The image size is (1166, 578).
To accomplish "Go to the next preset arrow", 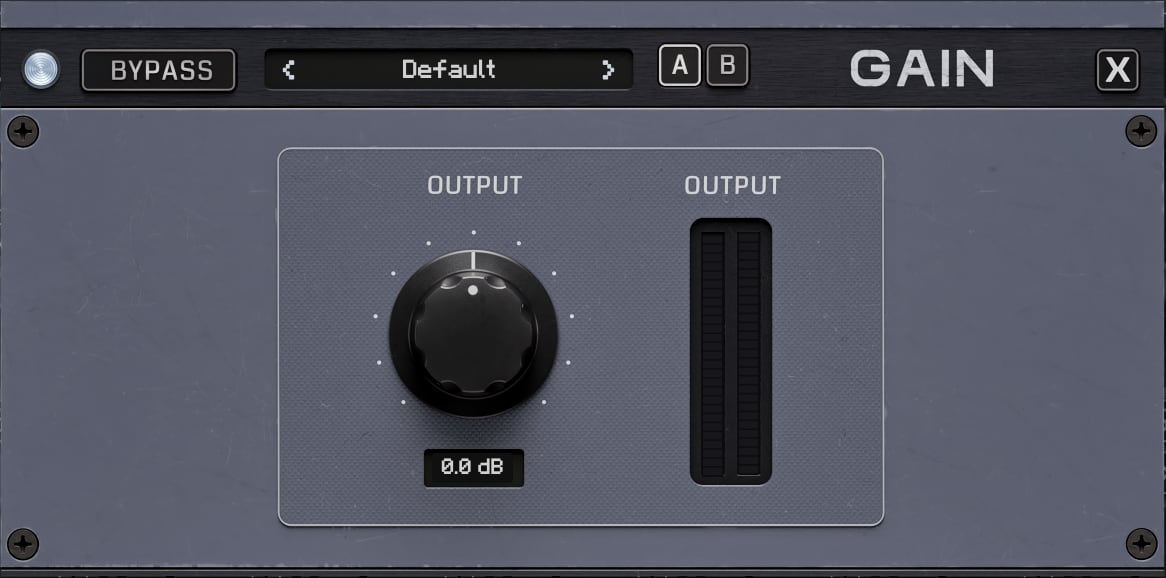I will 608,70.
